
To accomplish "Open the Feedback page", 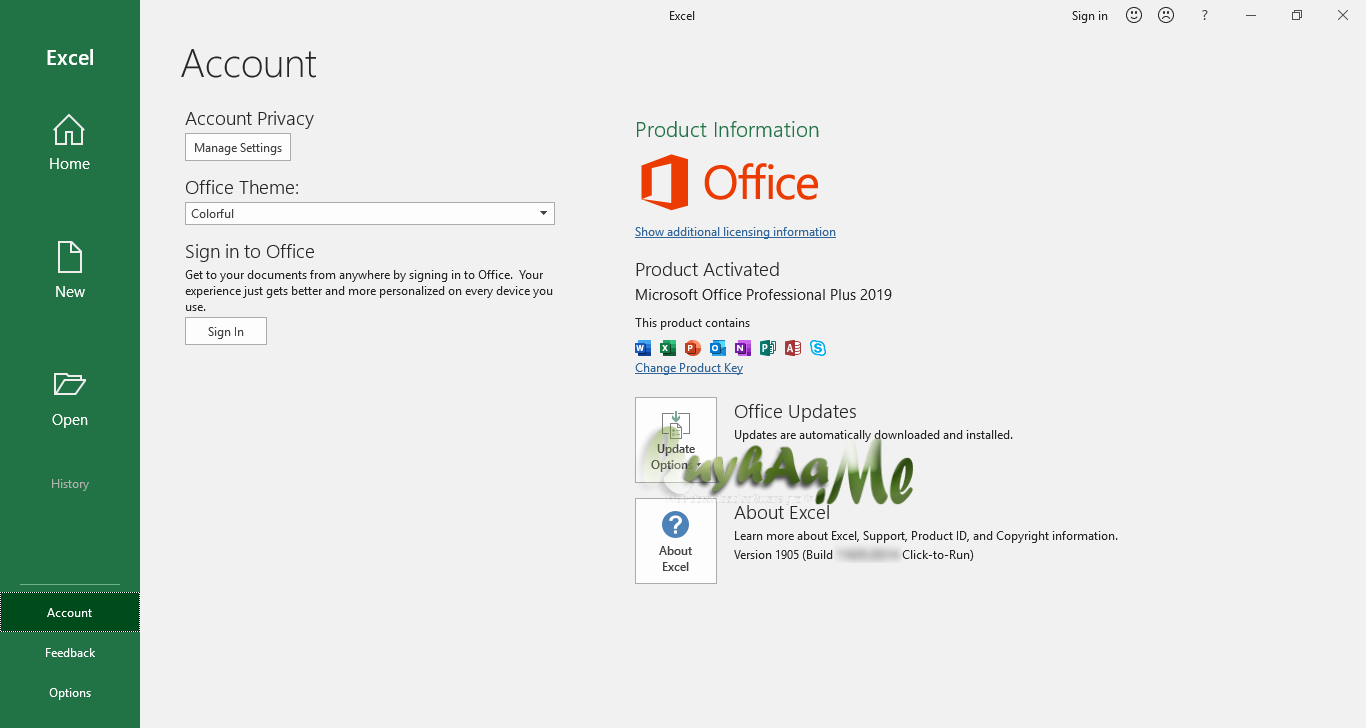I will (70, 653).
